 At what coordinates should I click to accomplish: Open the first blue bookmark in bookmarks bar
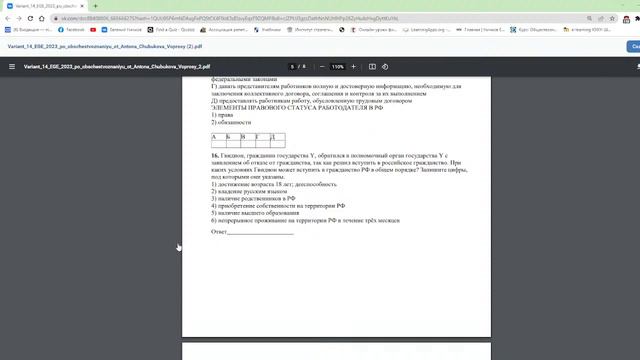point(28,30)
